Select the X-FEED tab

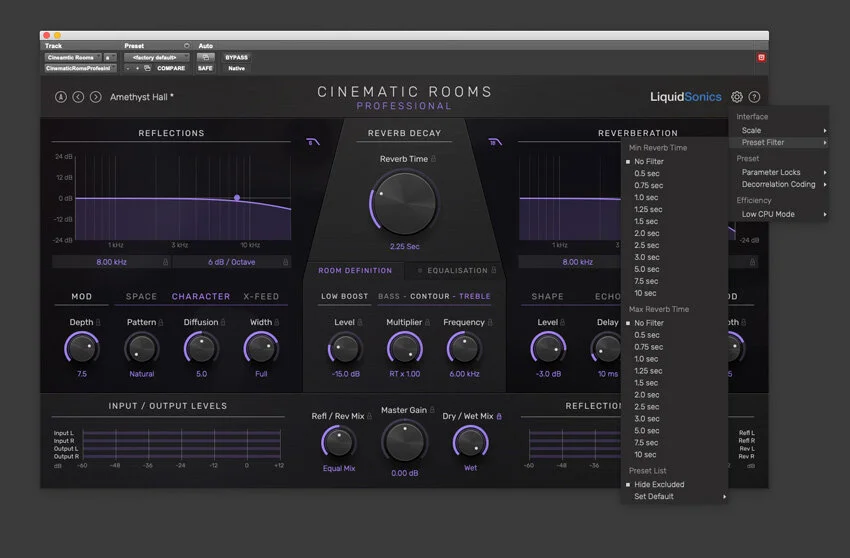[x=261, y=297]
